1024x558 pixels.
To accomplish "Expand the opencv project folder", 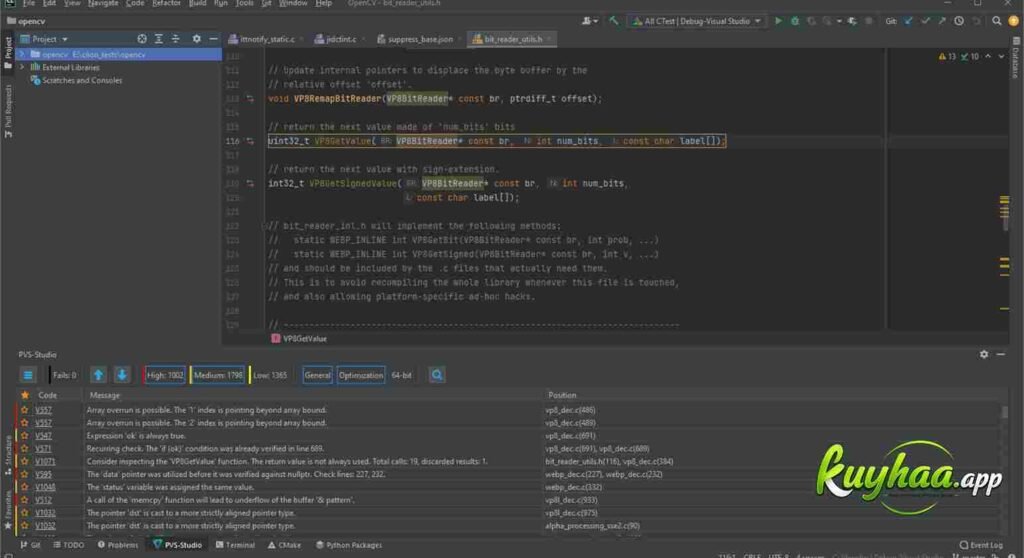I will pyautogui.click(x=22, y=55).
